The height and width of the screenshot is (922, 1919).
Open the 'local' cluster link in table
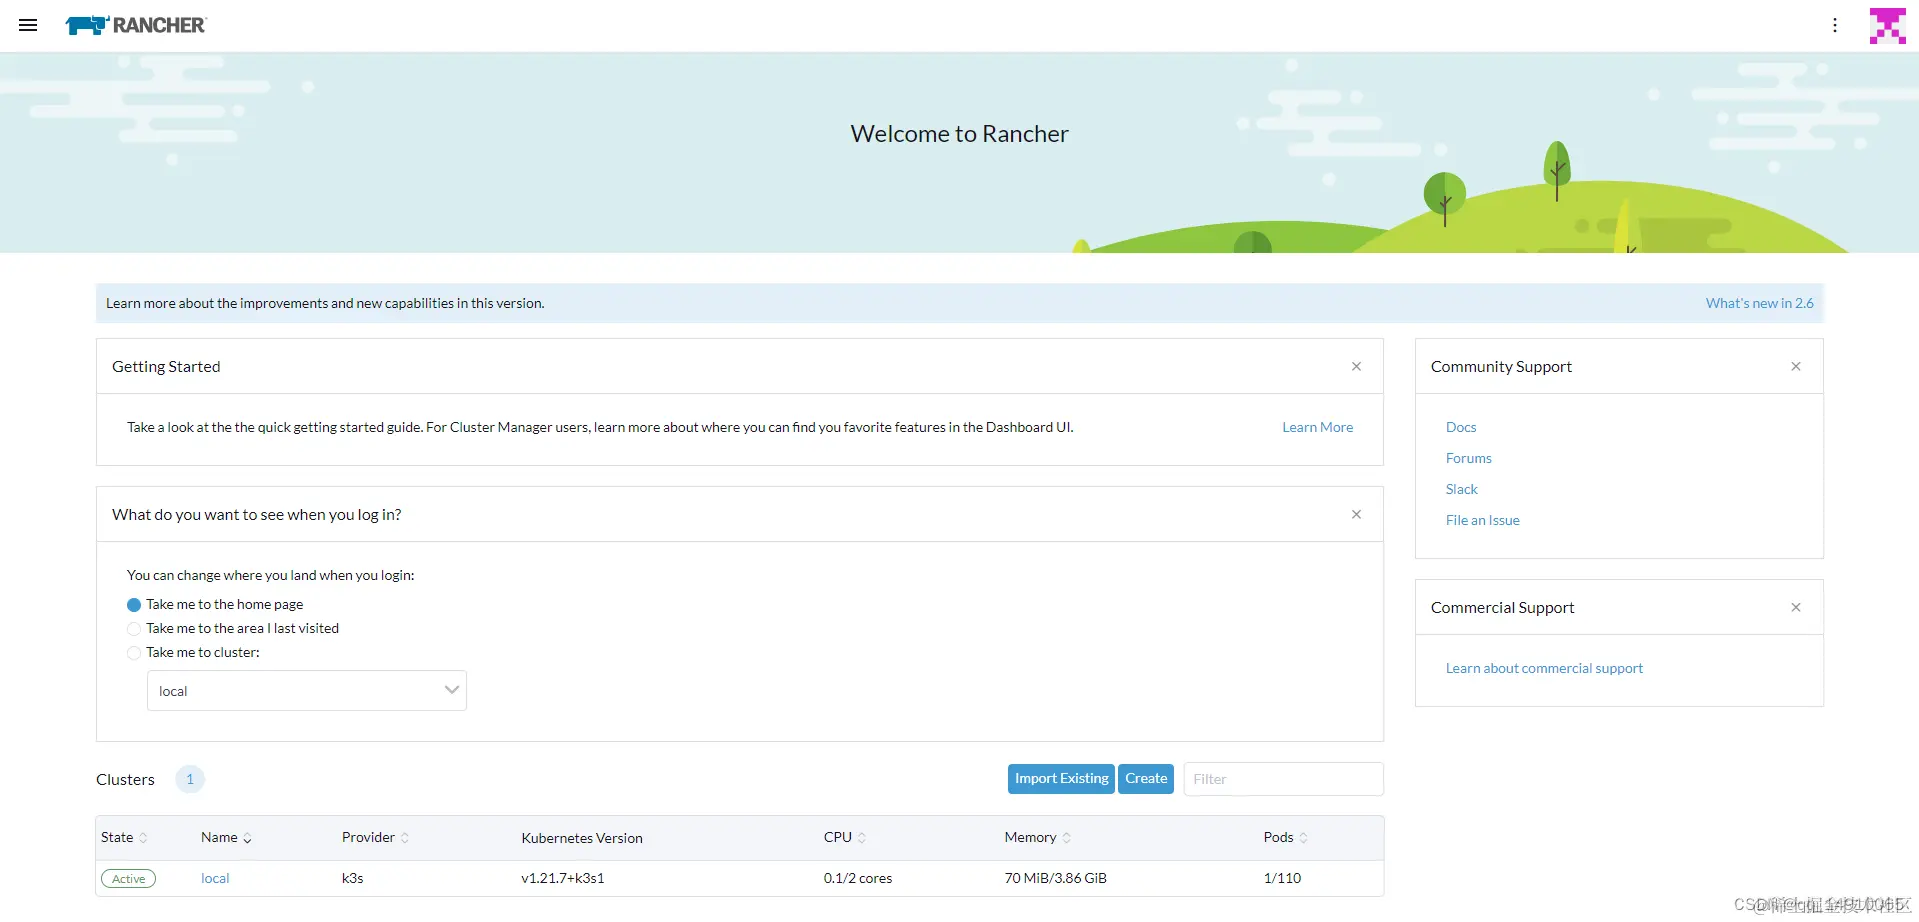[215, 879]
